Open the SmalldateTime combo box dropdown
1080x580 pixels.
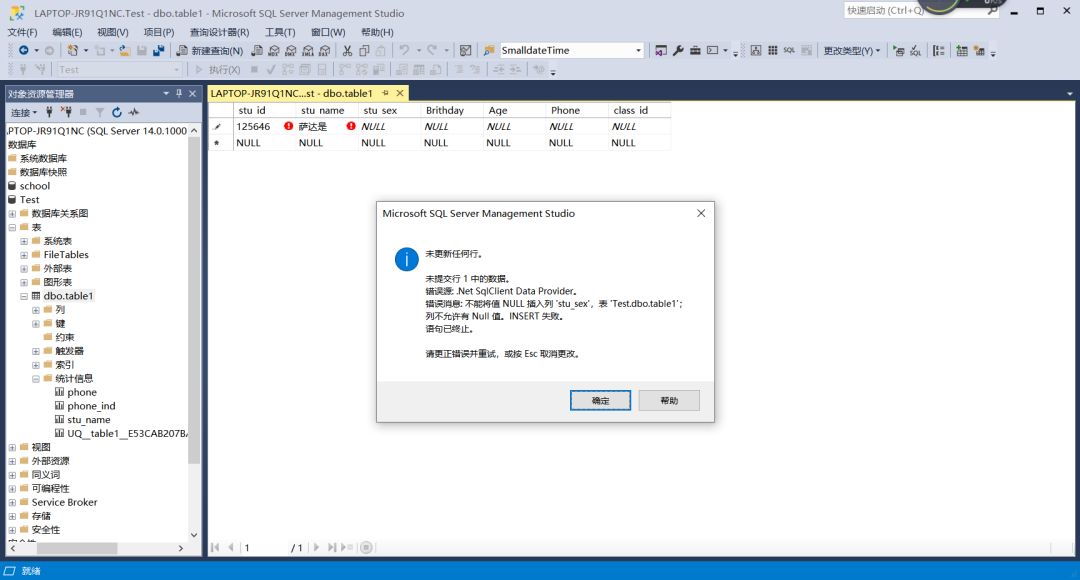(638, 50)
